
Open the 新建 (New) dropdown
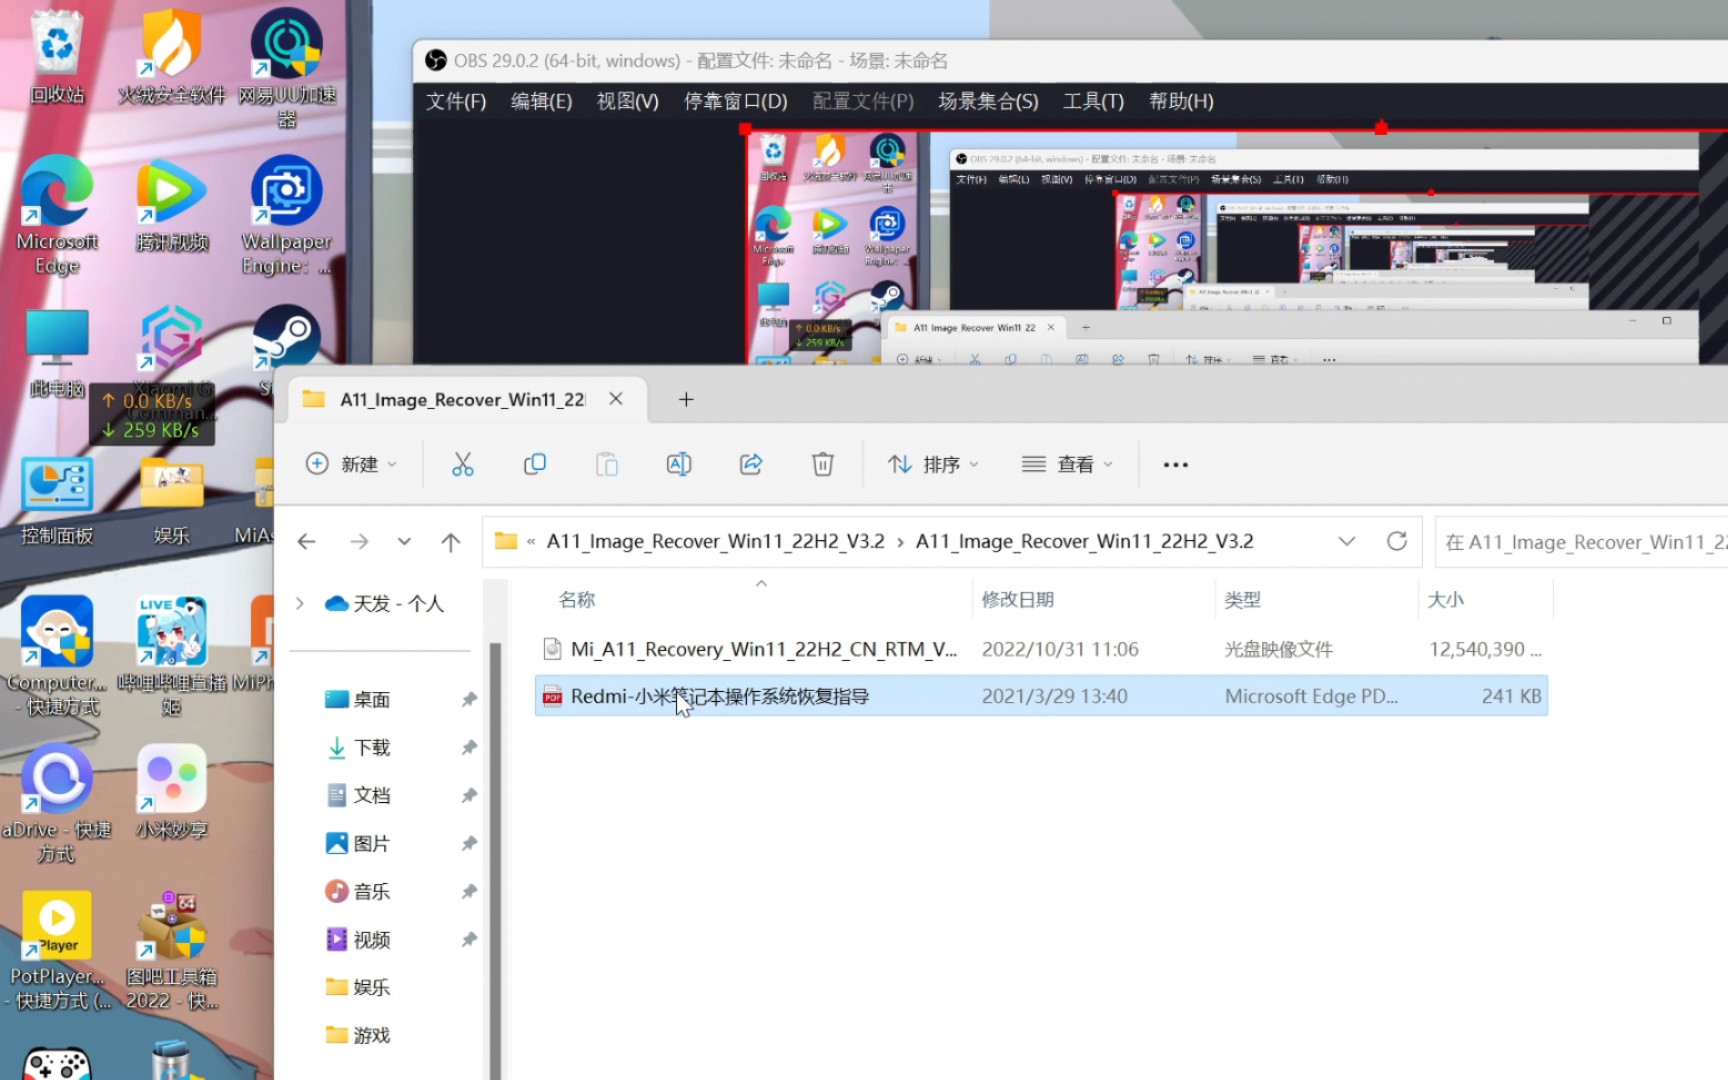351,464
